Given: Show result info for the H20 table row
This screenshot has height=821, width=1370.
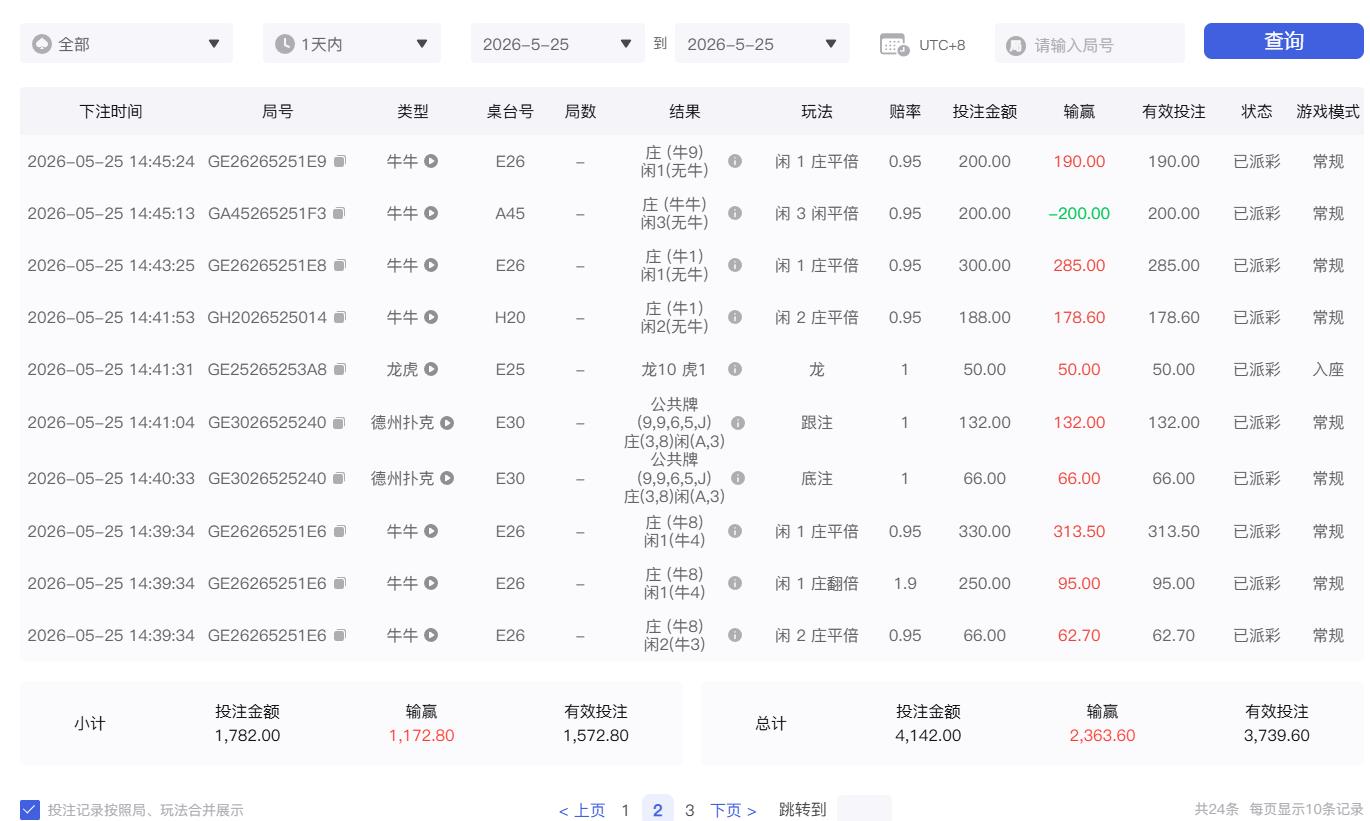Looking at the screenshot, I should click(x=735, y=317).
